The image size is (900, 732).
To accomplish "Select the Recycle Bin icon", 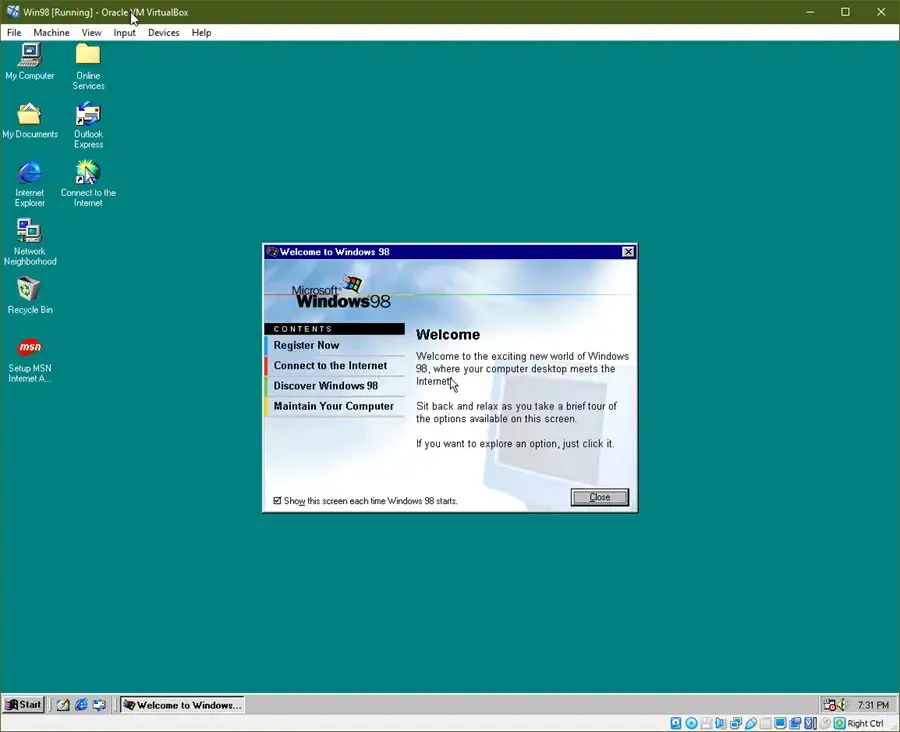I will tap(29, 296).
